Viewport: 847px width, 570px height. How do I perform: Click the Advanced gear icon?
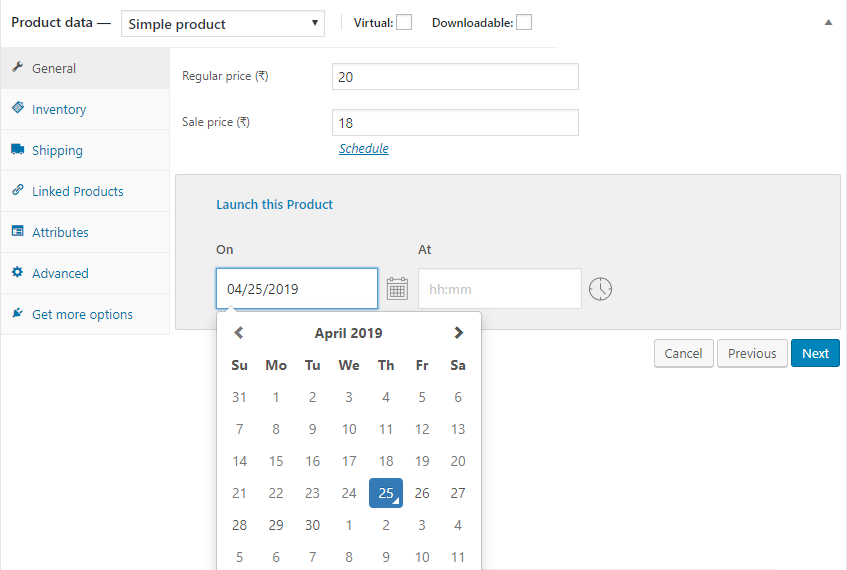[x=18, y=272]
